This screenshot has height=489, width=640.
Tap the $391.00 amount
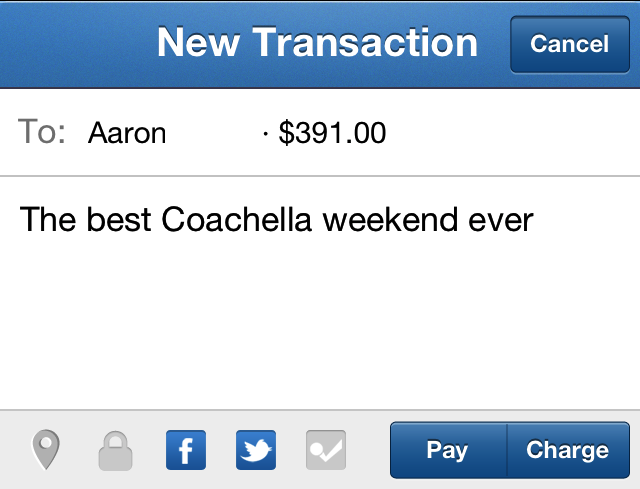332,133
